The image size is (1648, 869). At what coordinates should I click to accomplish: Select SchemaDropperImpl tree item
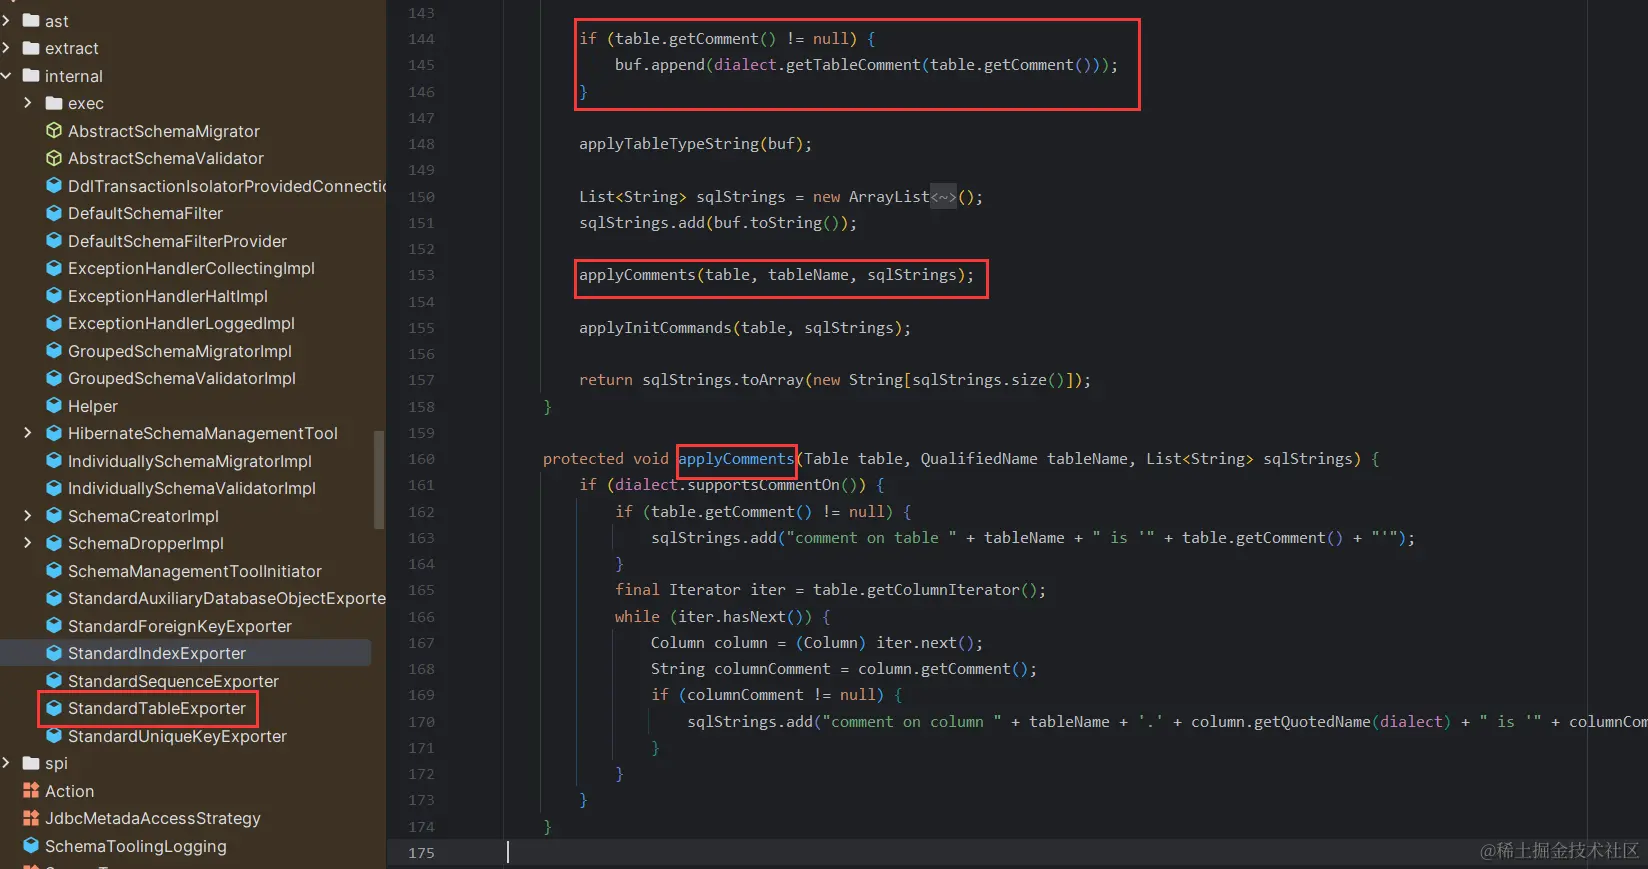coord(146,543)
